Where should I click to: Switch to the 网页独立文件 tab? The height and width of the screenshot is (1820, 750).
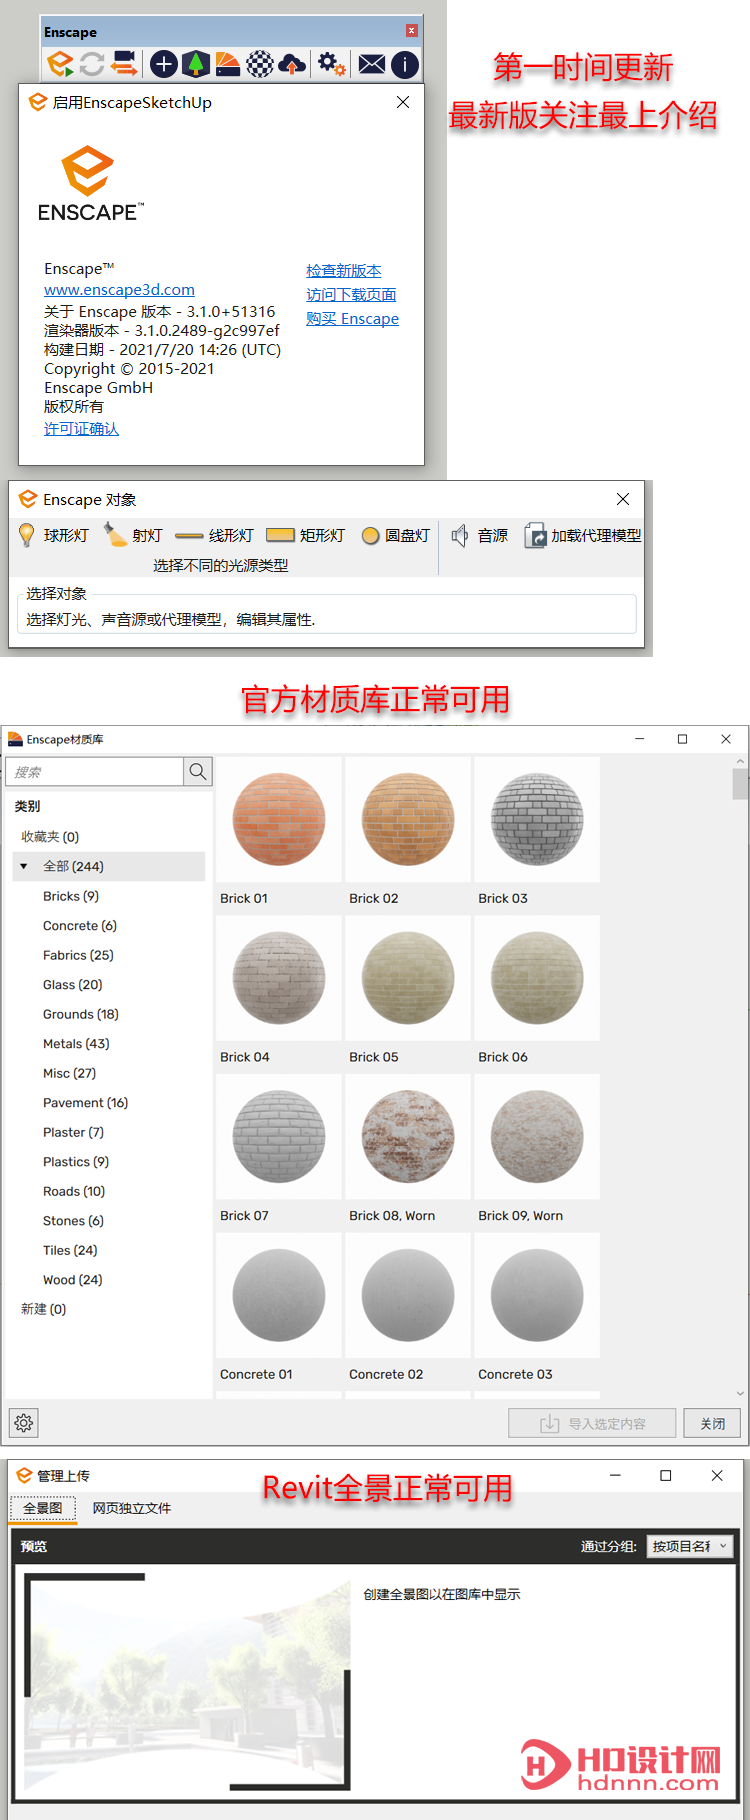[x=132, y=1508]
